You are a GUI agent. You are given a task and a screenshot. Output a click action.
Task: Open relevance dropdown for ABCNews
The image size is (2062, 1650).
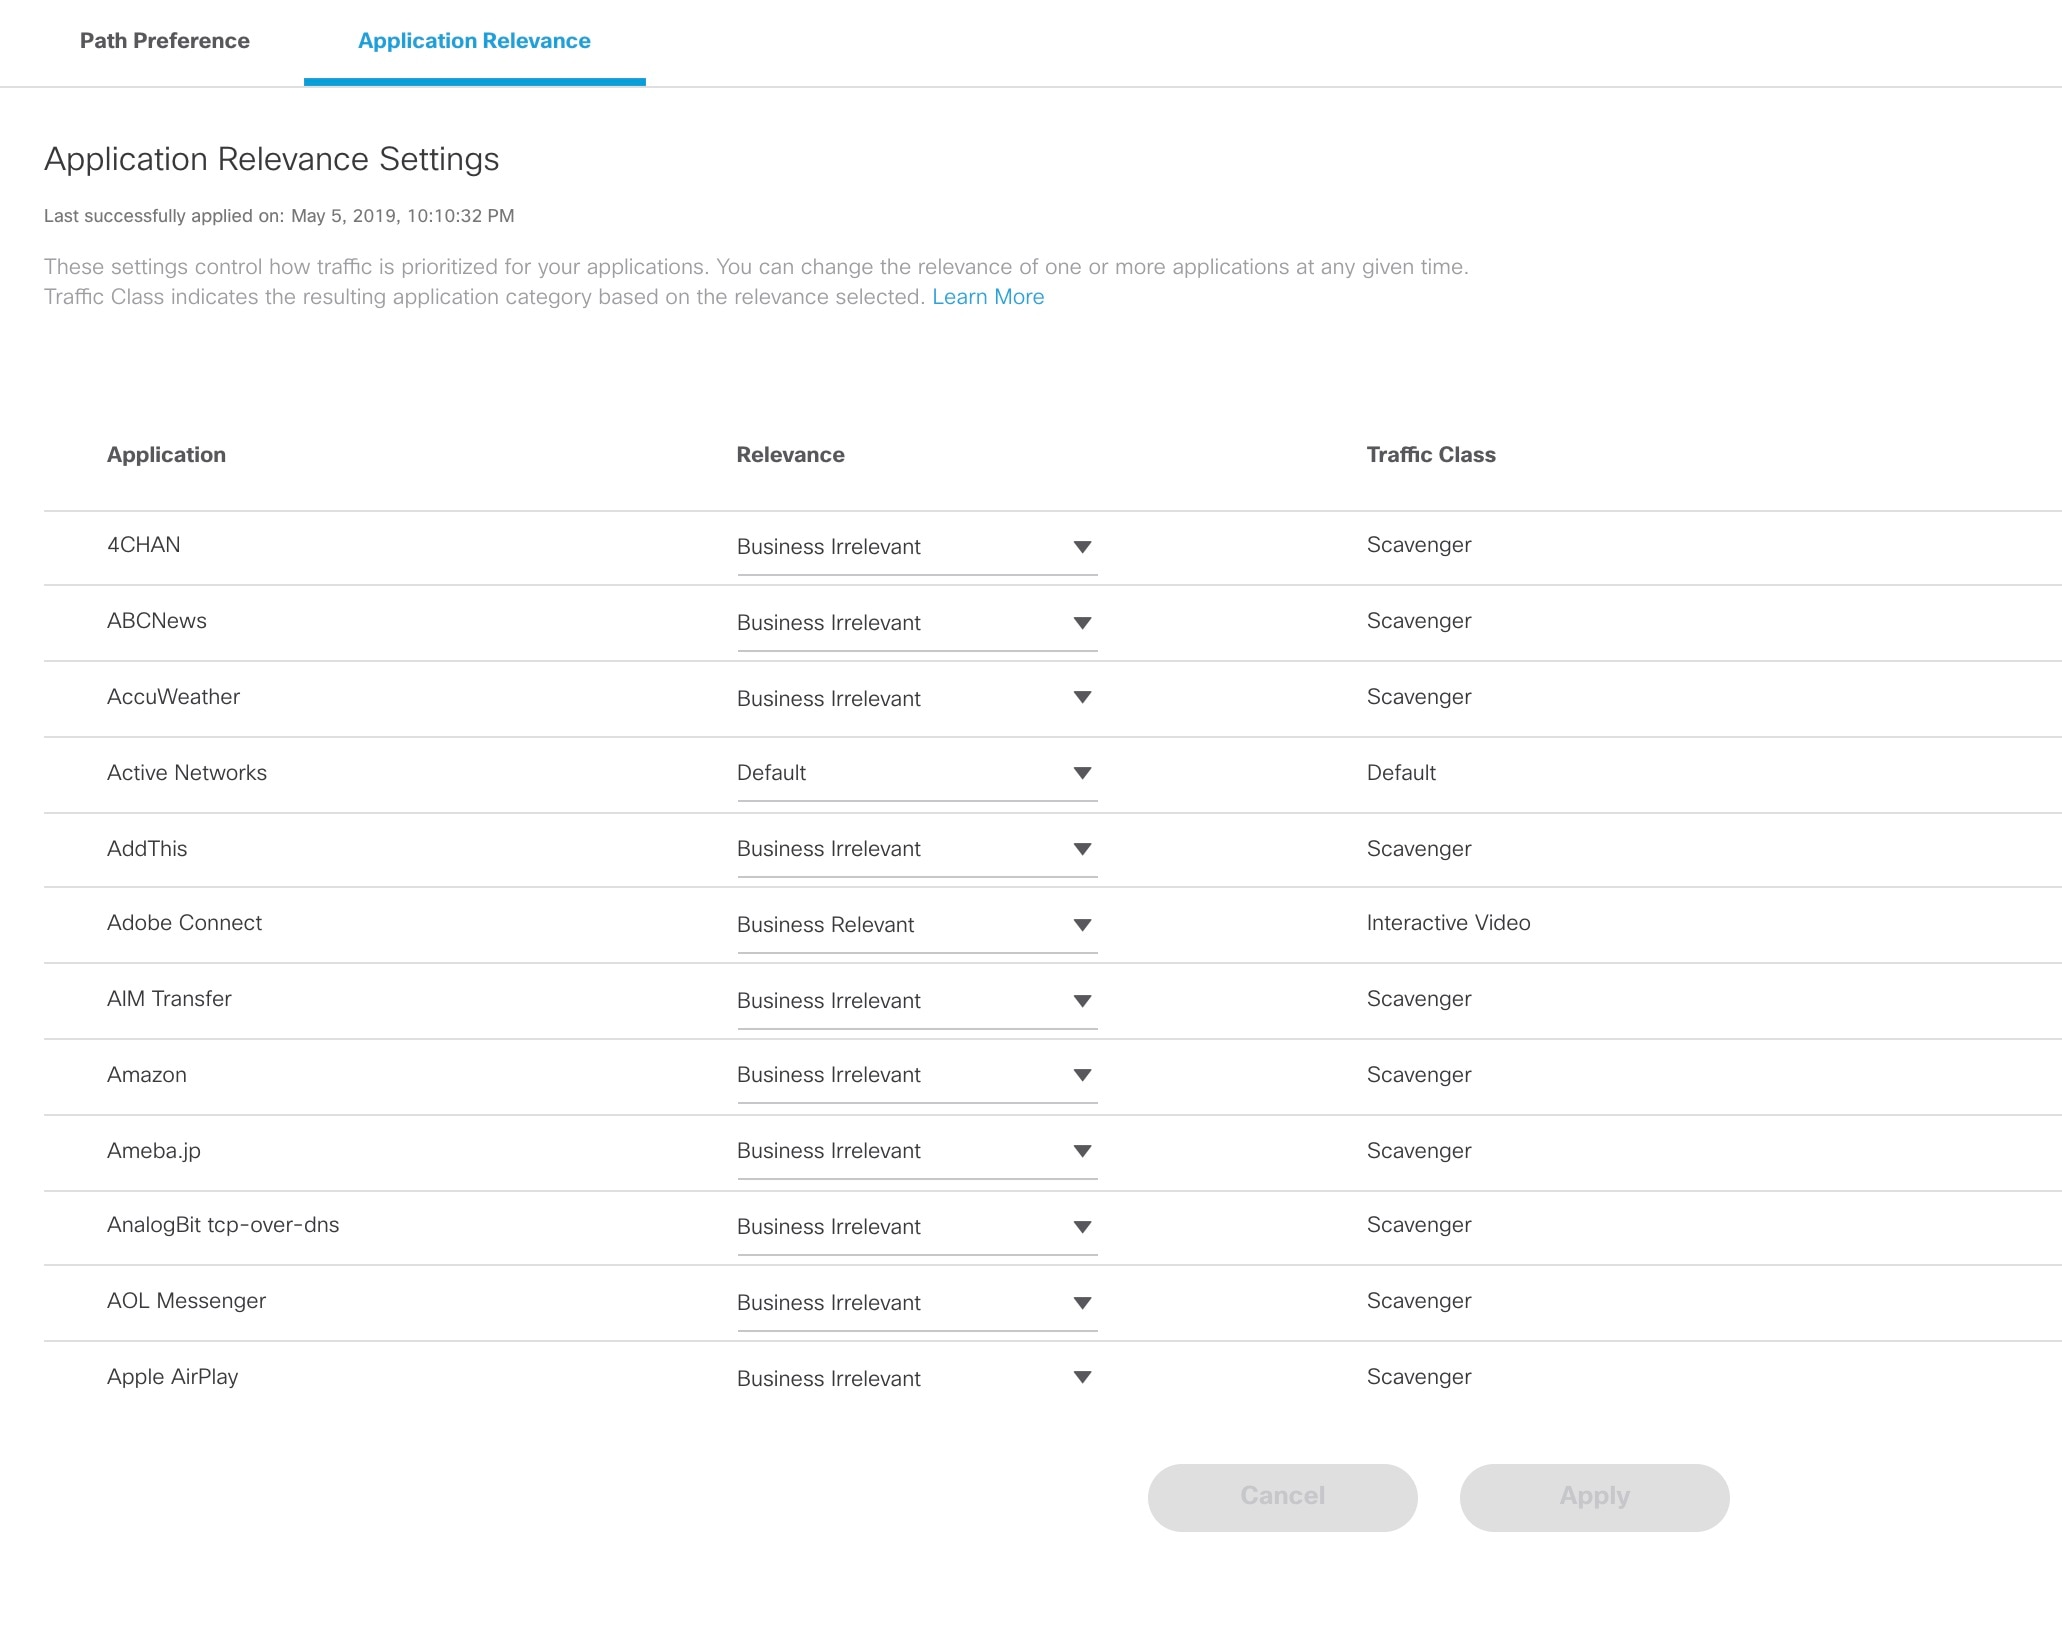917,623
